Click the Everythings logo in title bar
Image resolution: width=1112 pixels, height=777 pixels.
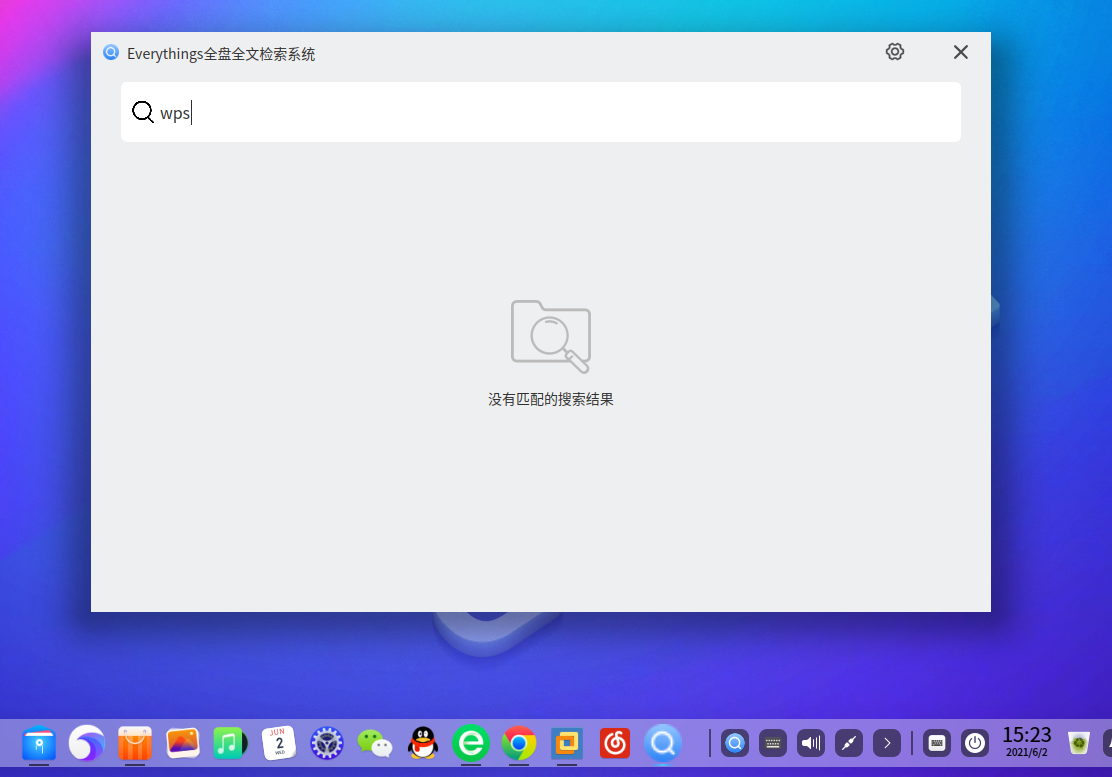(111, 52)
